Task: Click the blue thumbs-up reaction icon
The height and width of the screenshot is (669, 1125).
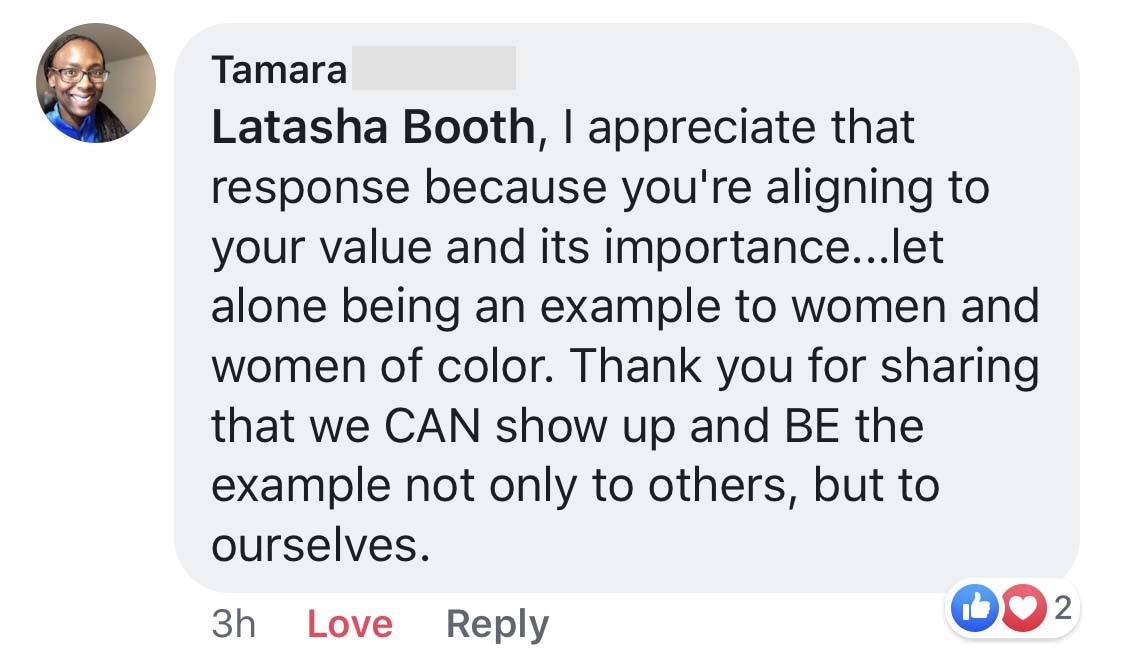Action: coord(975,609)
